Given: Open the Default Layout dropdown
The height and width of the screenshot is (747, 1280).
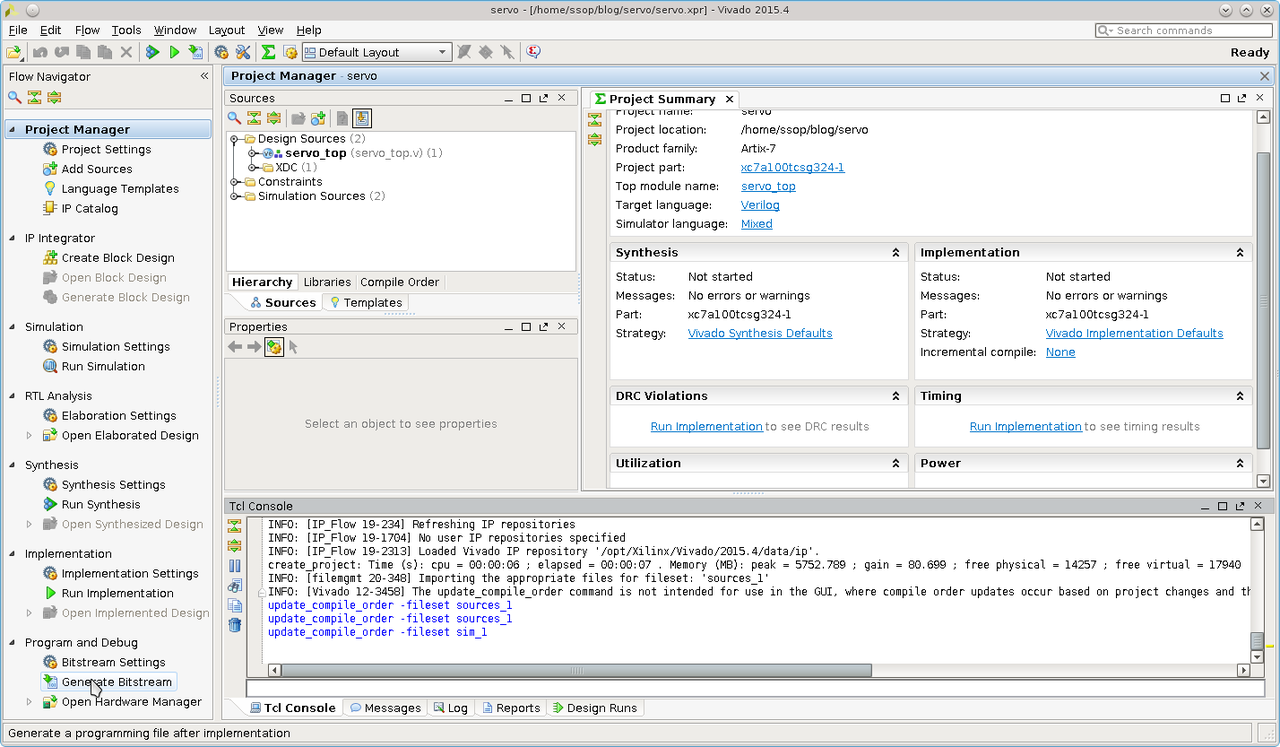Looking at the screenshot, I should pos(377,52).
